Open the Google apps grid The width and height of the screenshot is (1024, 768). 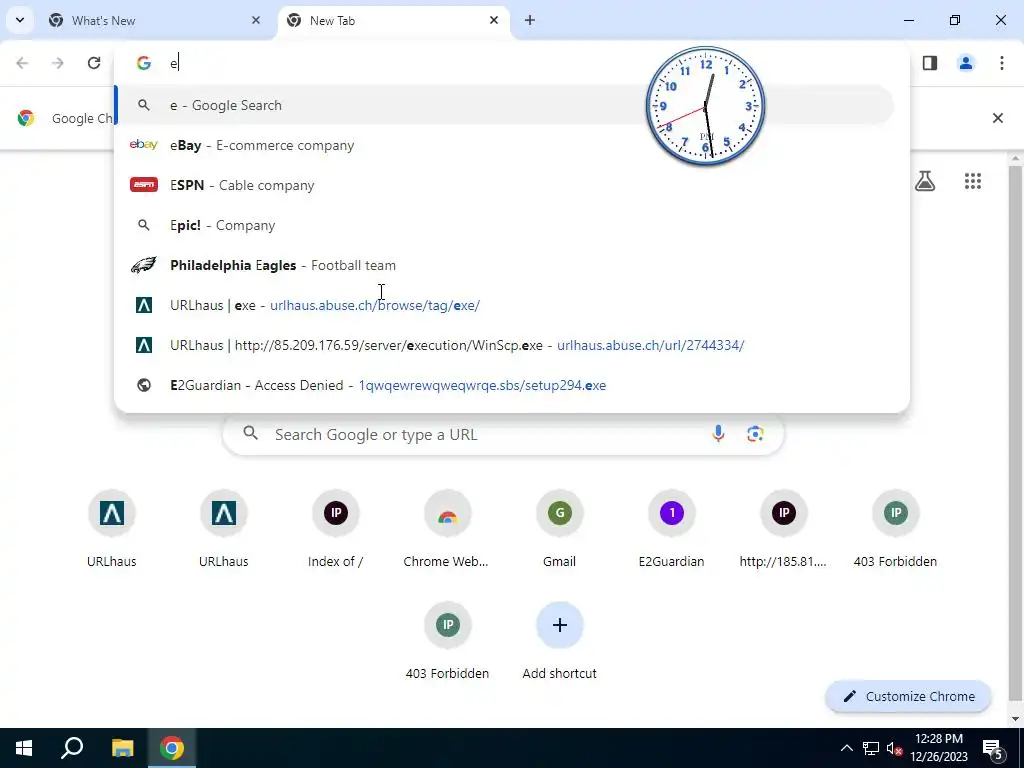pyautogui.click(x=972, y=181)
